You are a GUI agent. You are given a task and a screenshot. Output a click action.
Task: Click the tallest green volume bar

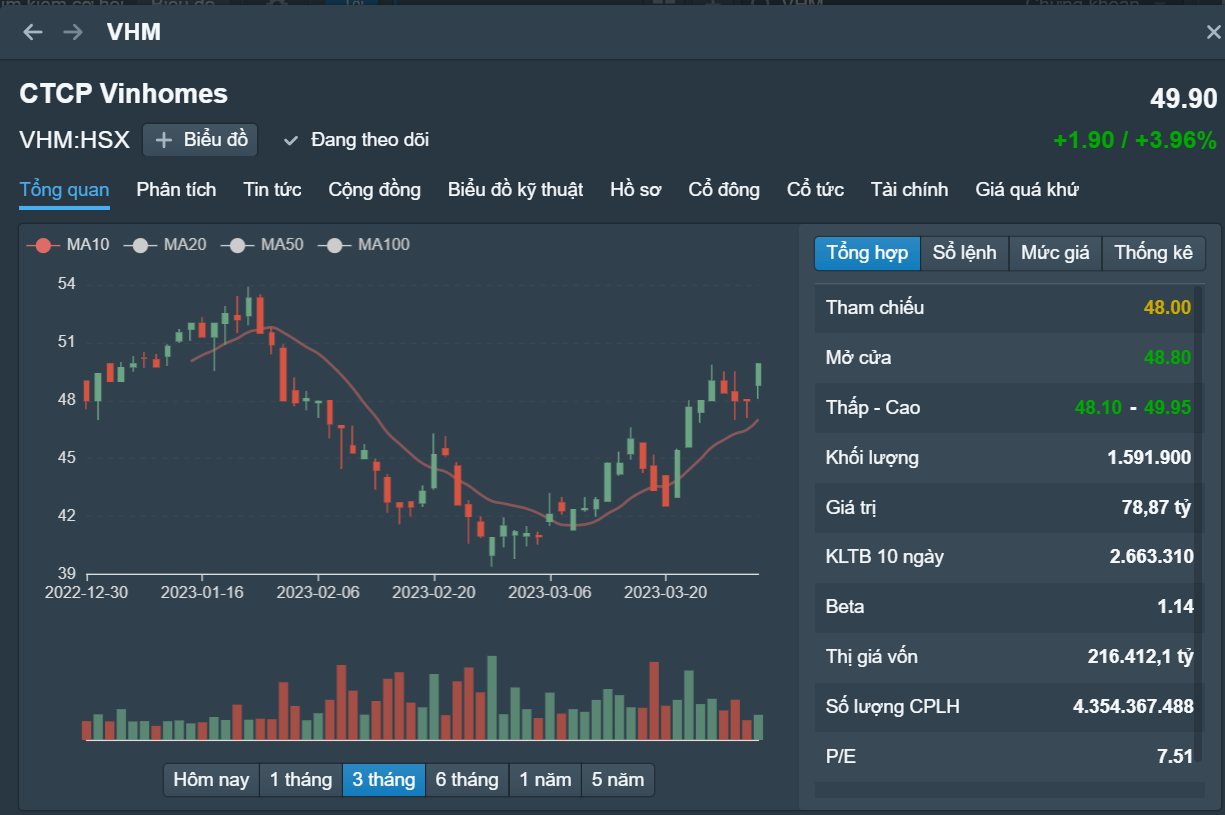click(491, 698)
